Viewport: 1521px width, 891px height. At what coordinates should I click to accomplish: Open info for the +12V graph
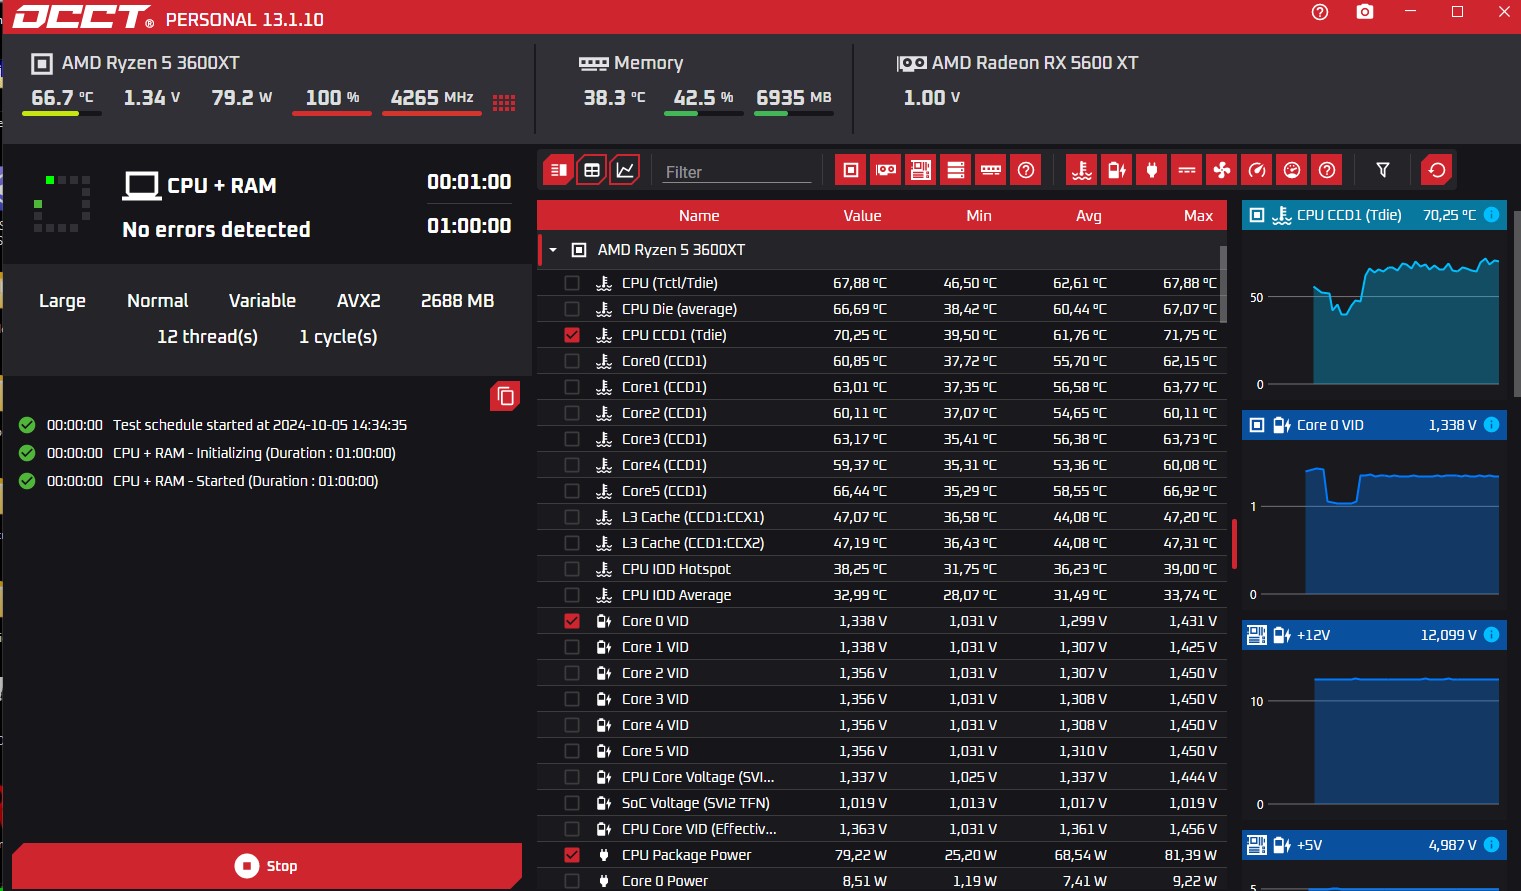click(x=1491, y=635)
